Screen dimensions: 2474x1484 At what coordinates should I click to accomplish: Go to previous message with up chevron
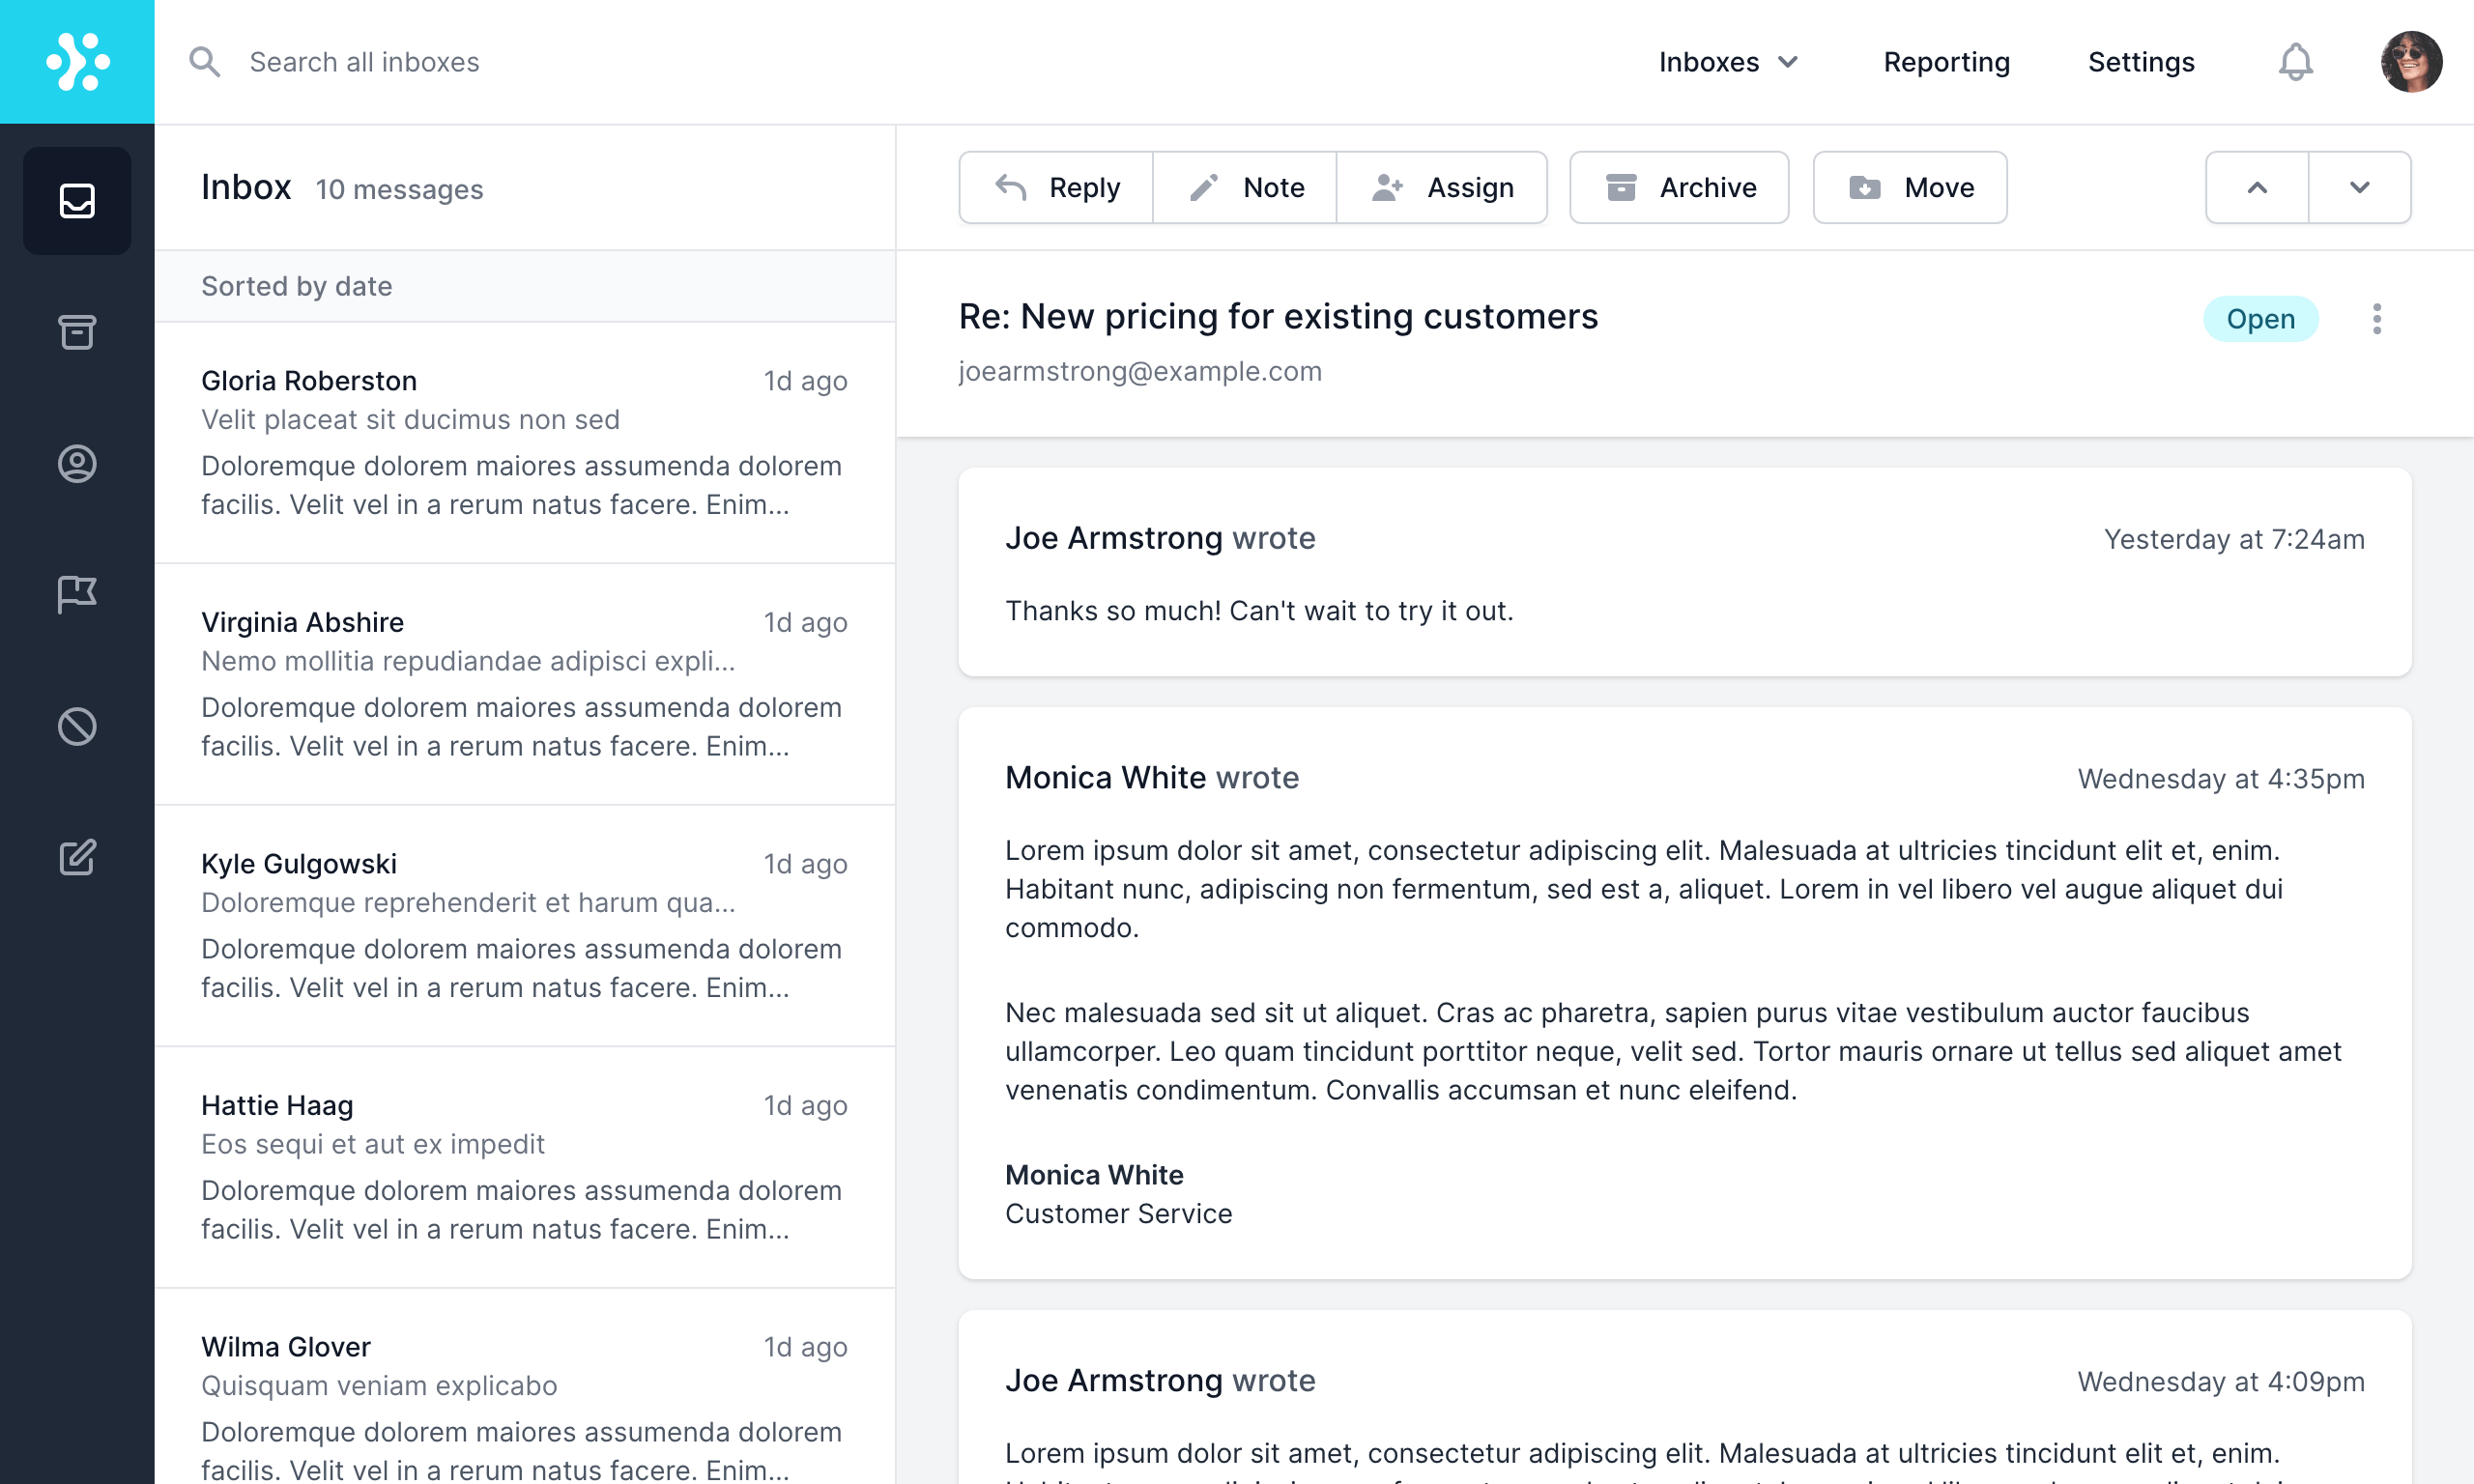[2256, 187]
